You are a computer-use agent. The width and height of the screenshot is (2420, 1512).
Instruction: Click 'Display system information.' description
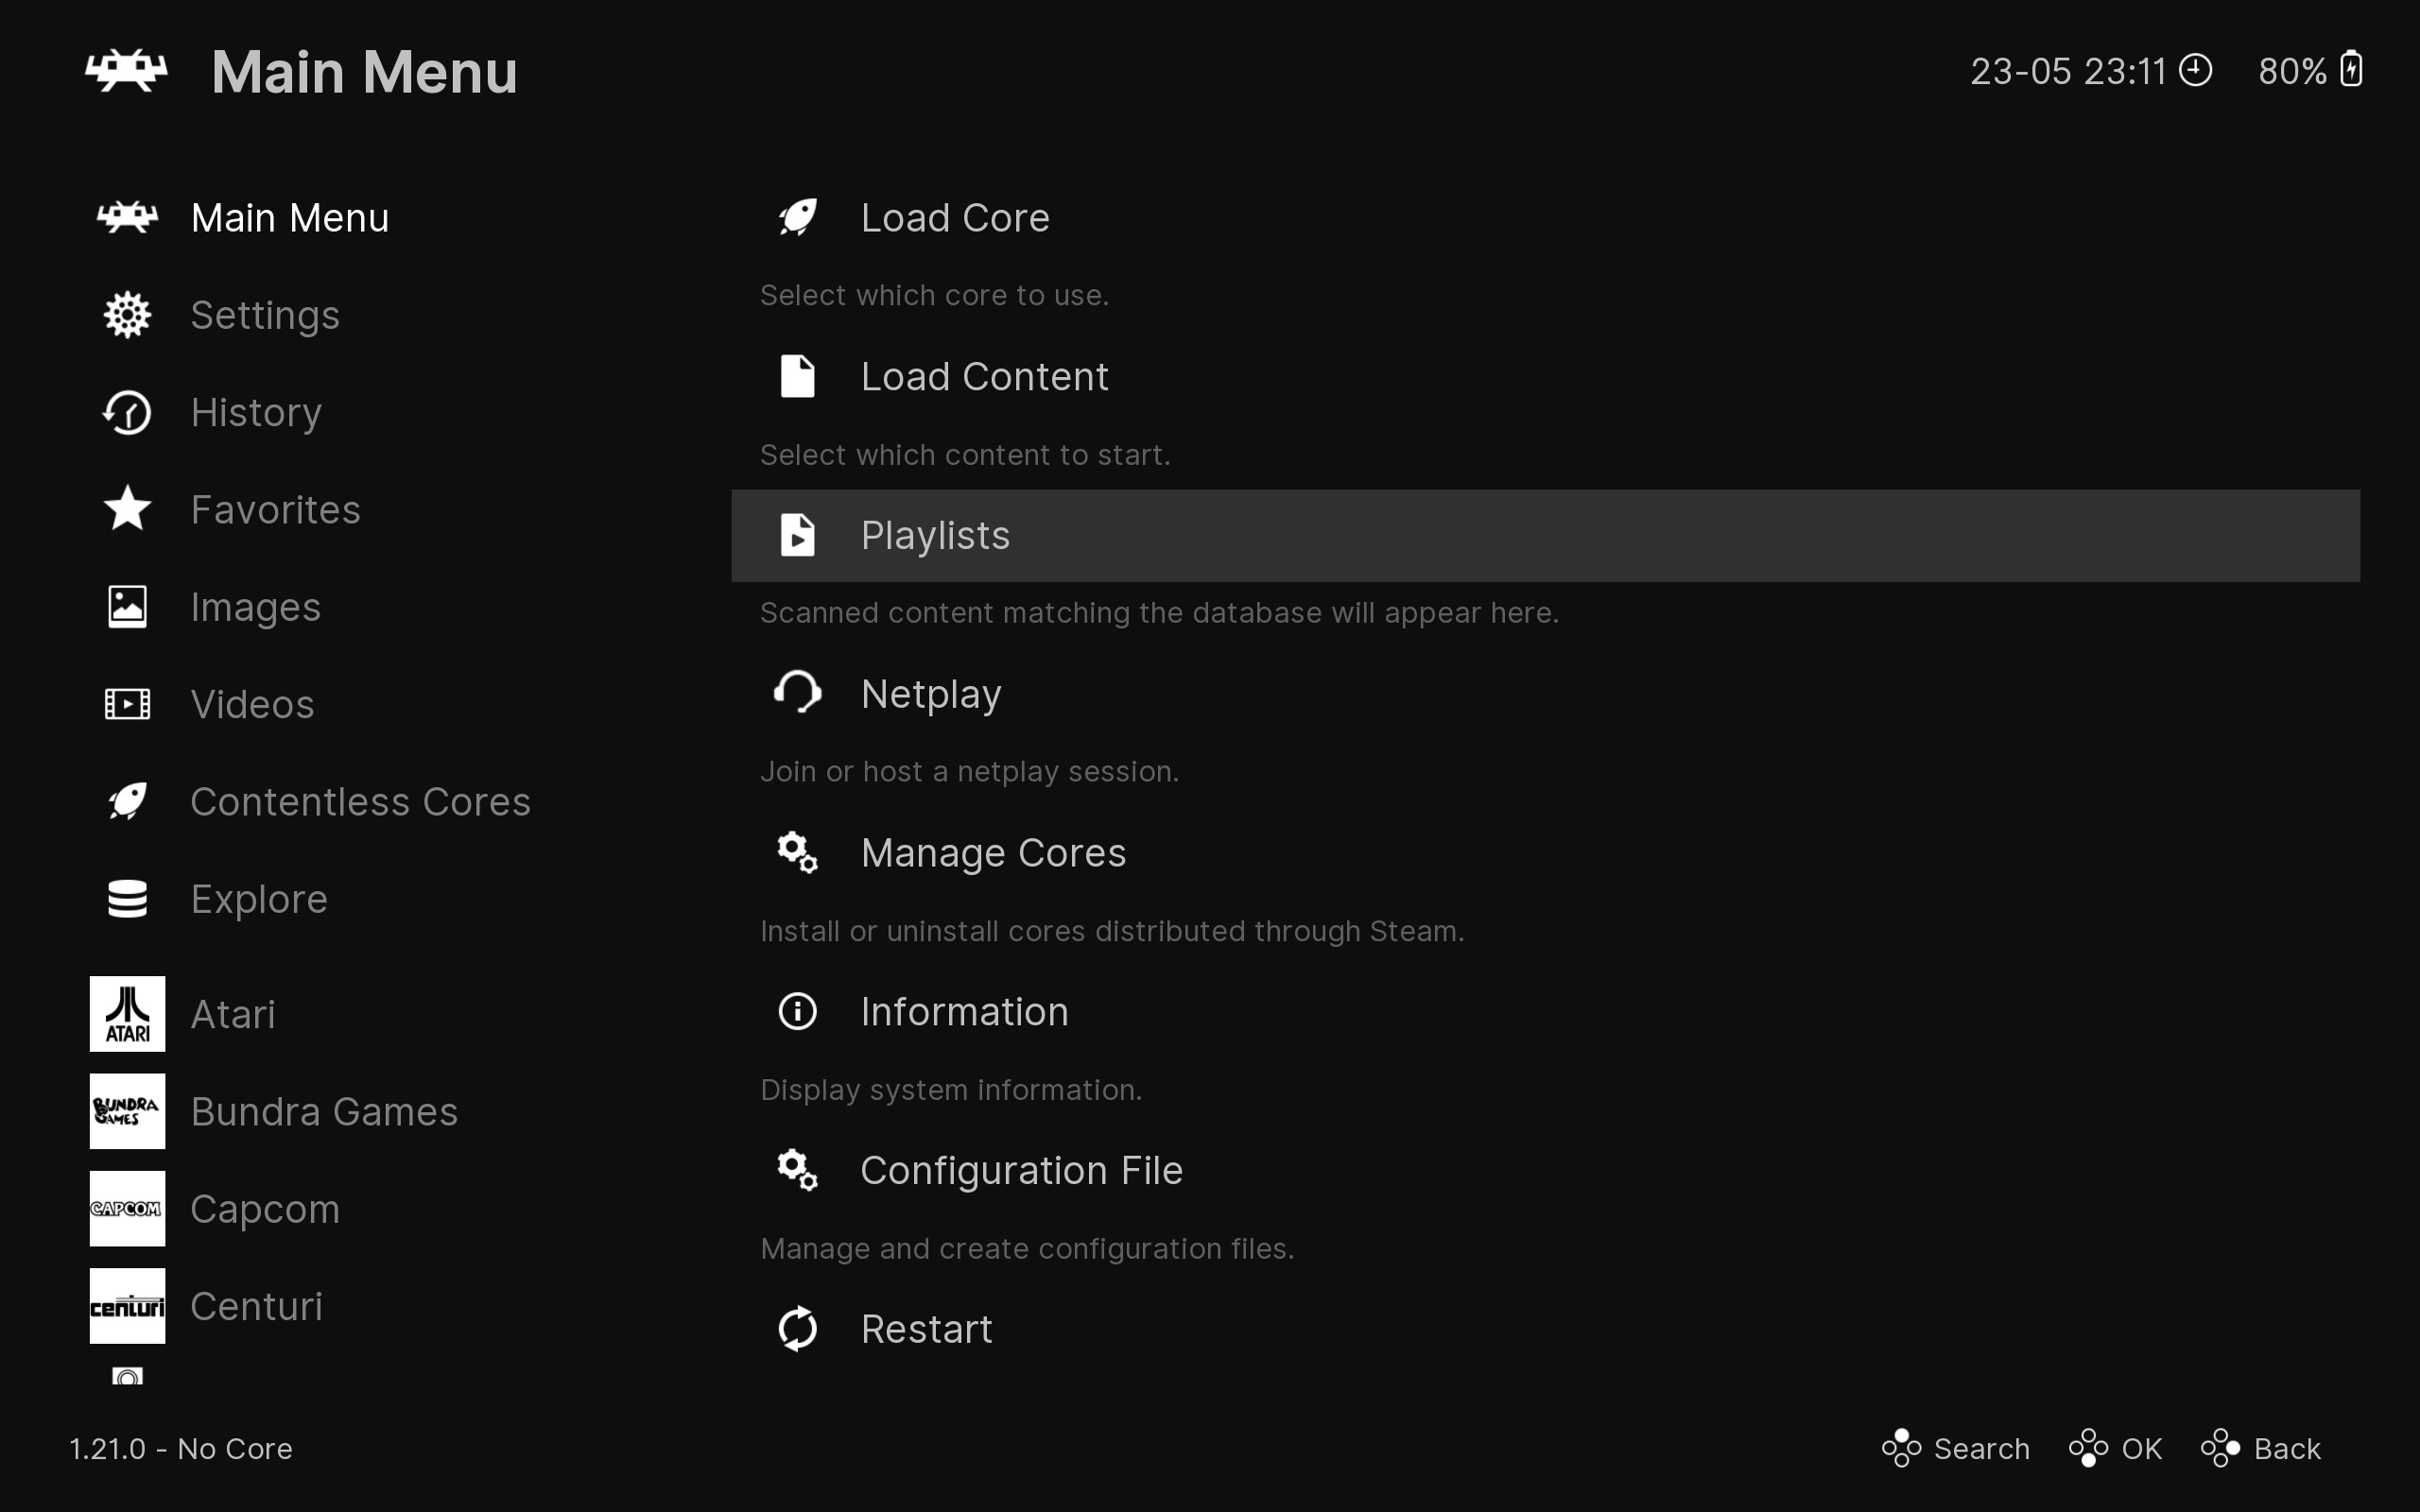(x=951, y=1089)
